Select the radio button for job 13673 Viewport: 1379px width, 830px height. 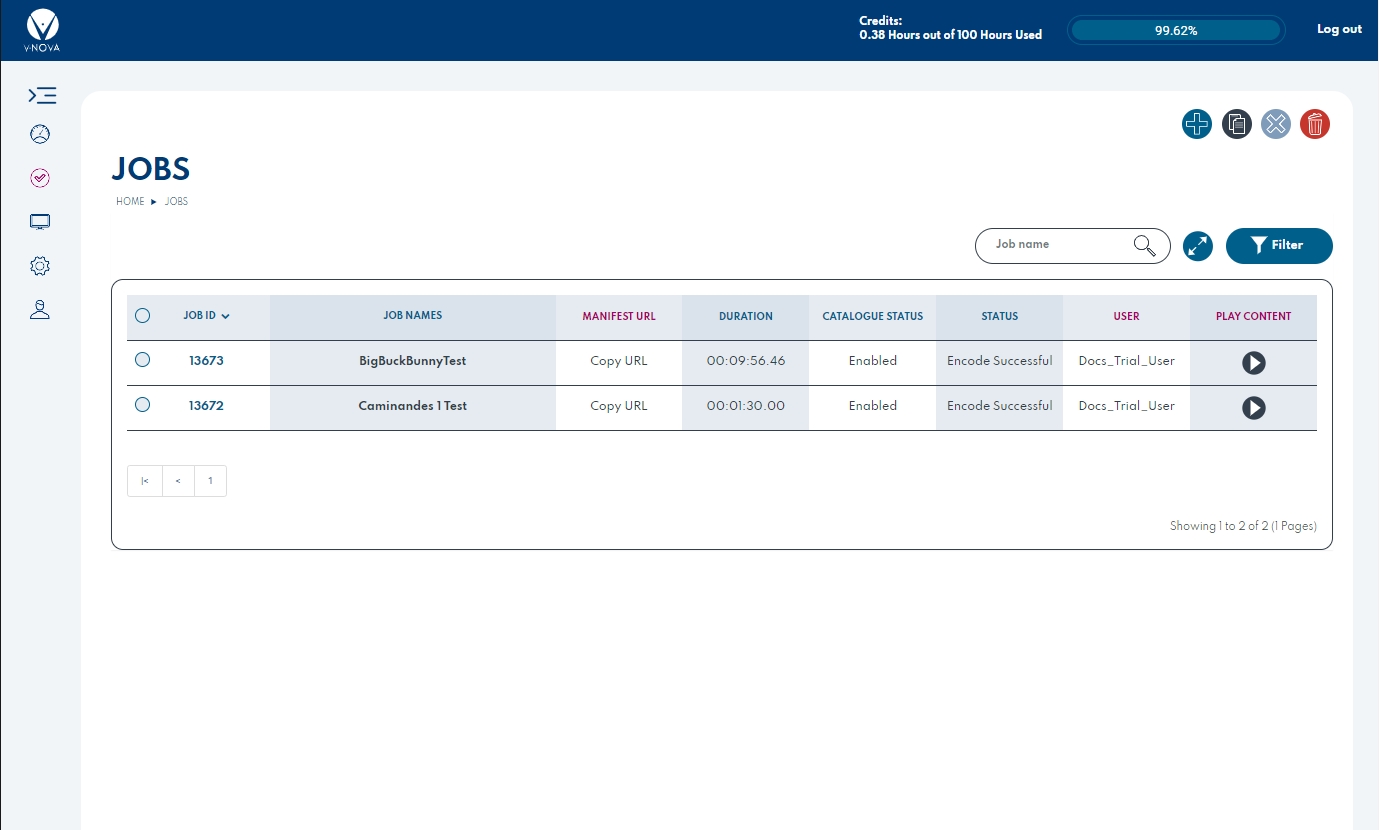pos(142,360)
